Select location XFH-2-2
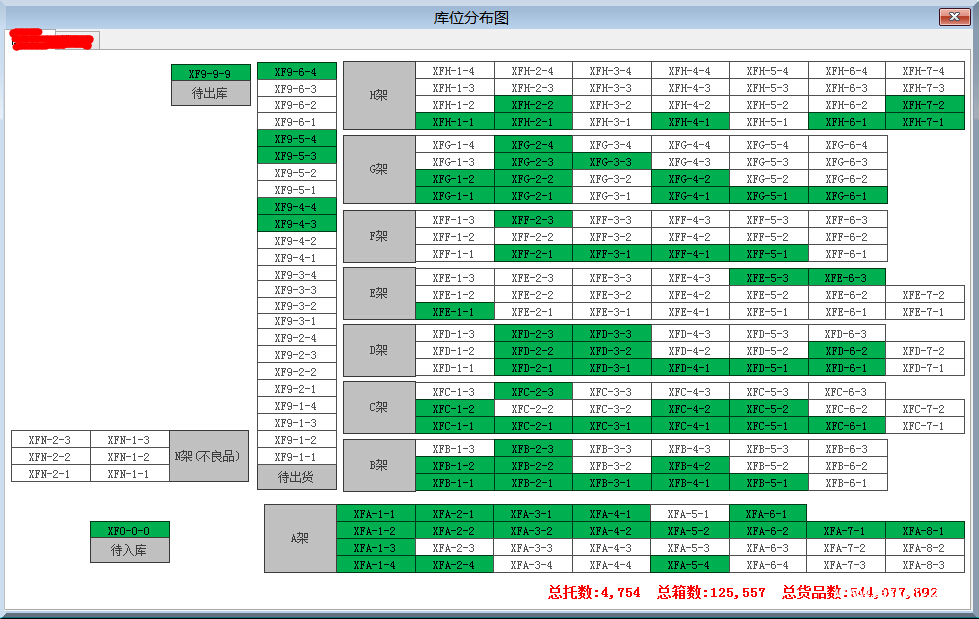979x619 pixels. click(x=533, y=105)
